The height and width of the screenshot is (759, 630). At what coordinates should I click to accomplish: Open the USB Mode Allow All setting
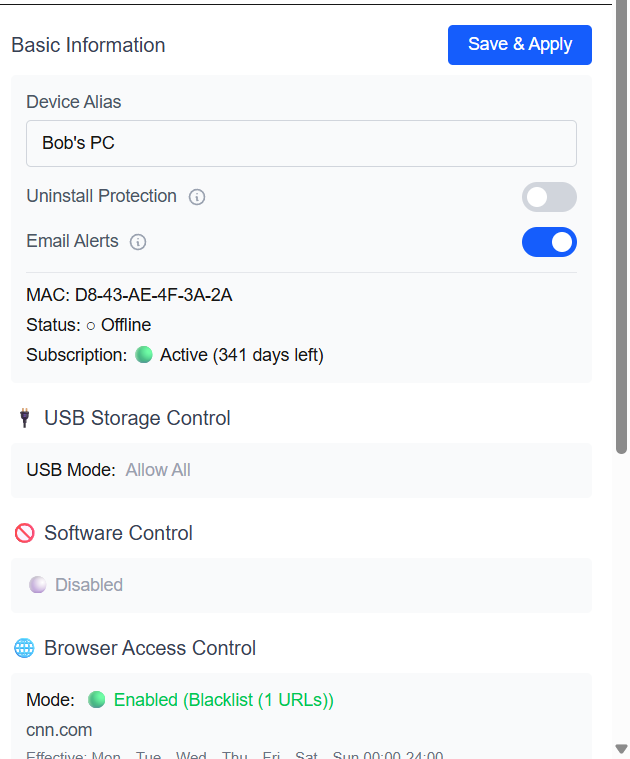point(158,470)
